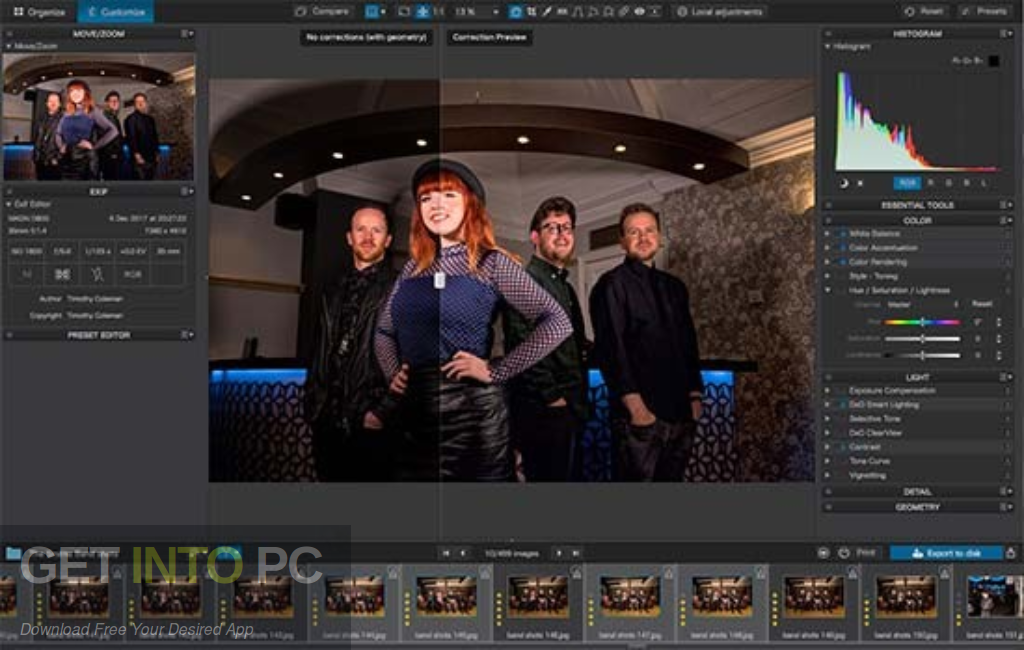Pick the white balance eyedropper tool
The height and width of the screenshot is (650, 1024).
547,12
